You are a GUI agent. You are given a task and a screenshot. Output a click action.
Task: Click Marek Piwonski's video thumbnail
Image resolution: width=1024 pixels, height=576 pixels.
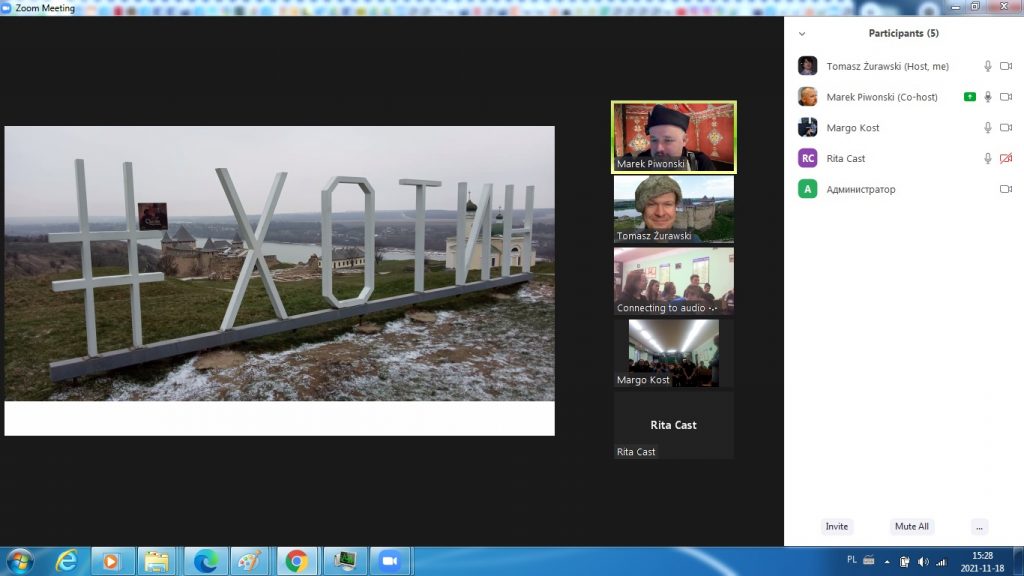673,137
